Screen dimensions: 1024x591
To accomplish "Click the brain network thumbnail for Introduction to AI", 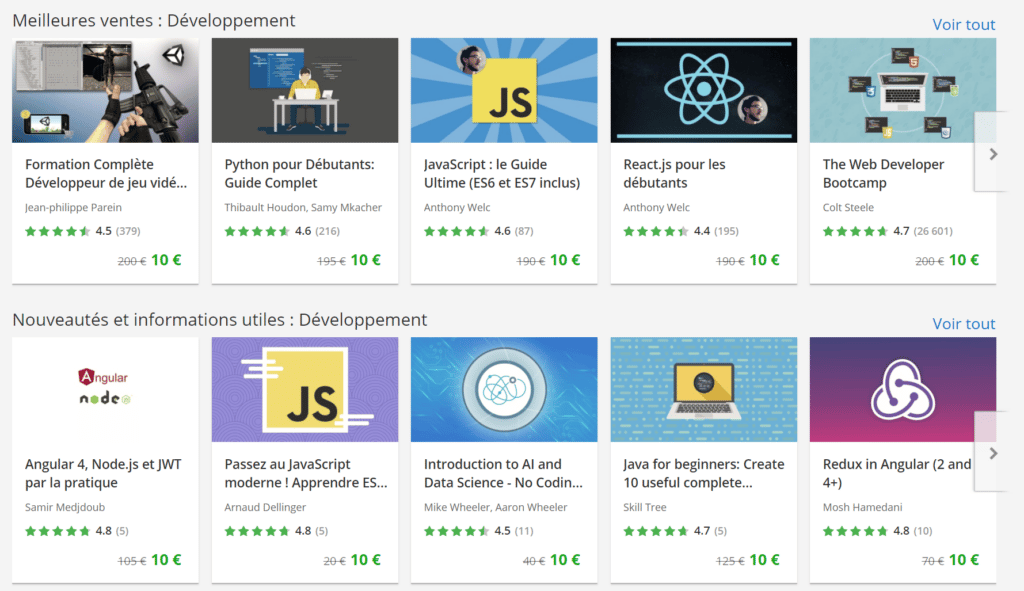I will 503,389.
